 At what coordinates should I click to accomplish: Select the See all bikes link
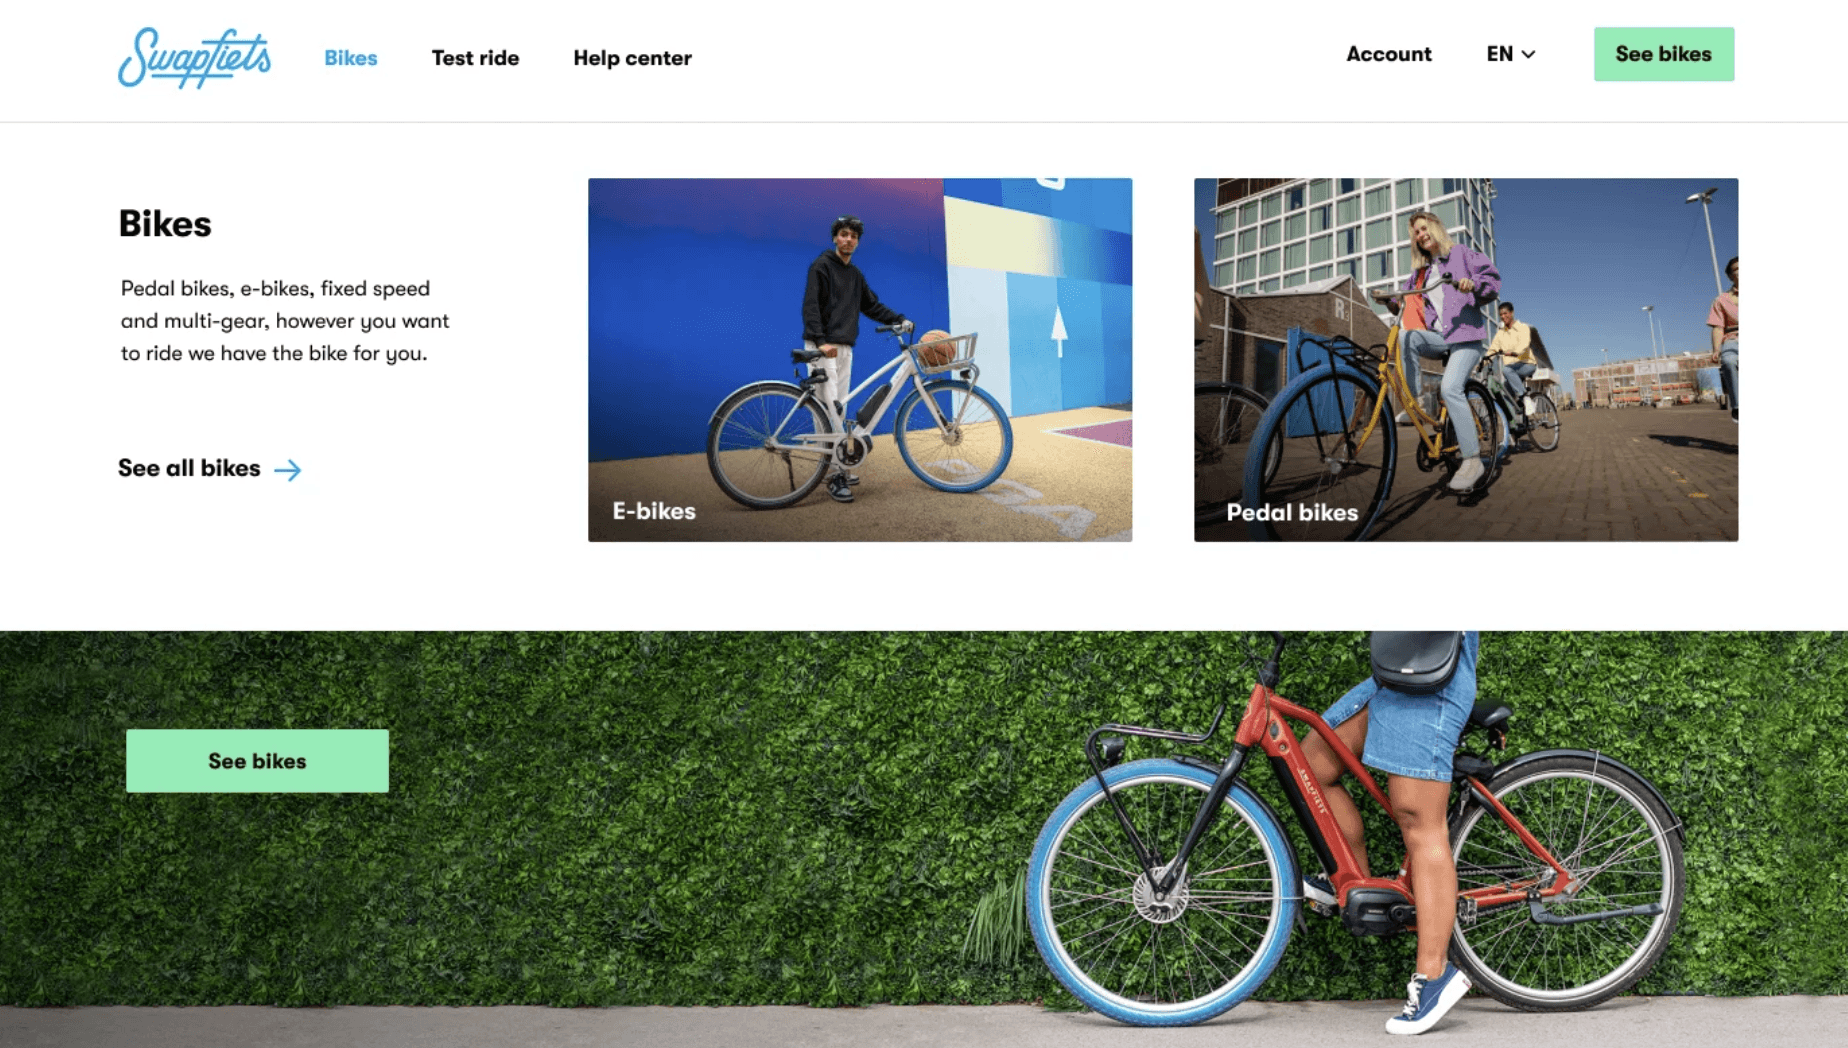click(209, 468)
